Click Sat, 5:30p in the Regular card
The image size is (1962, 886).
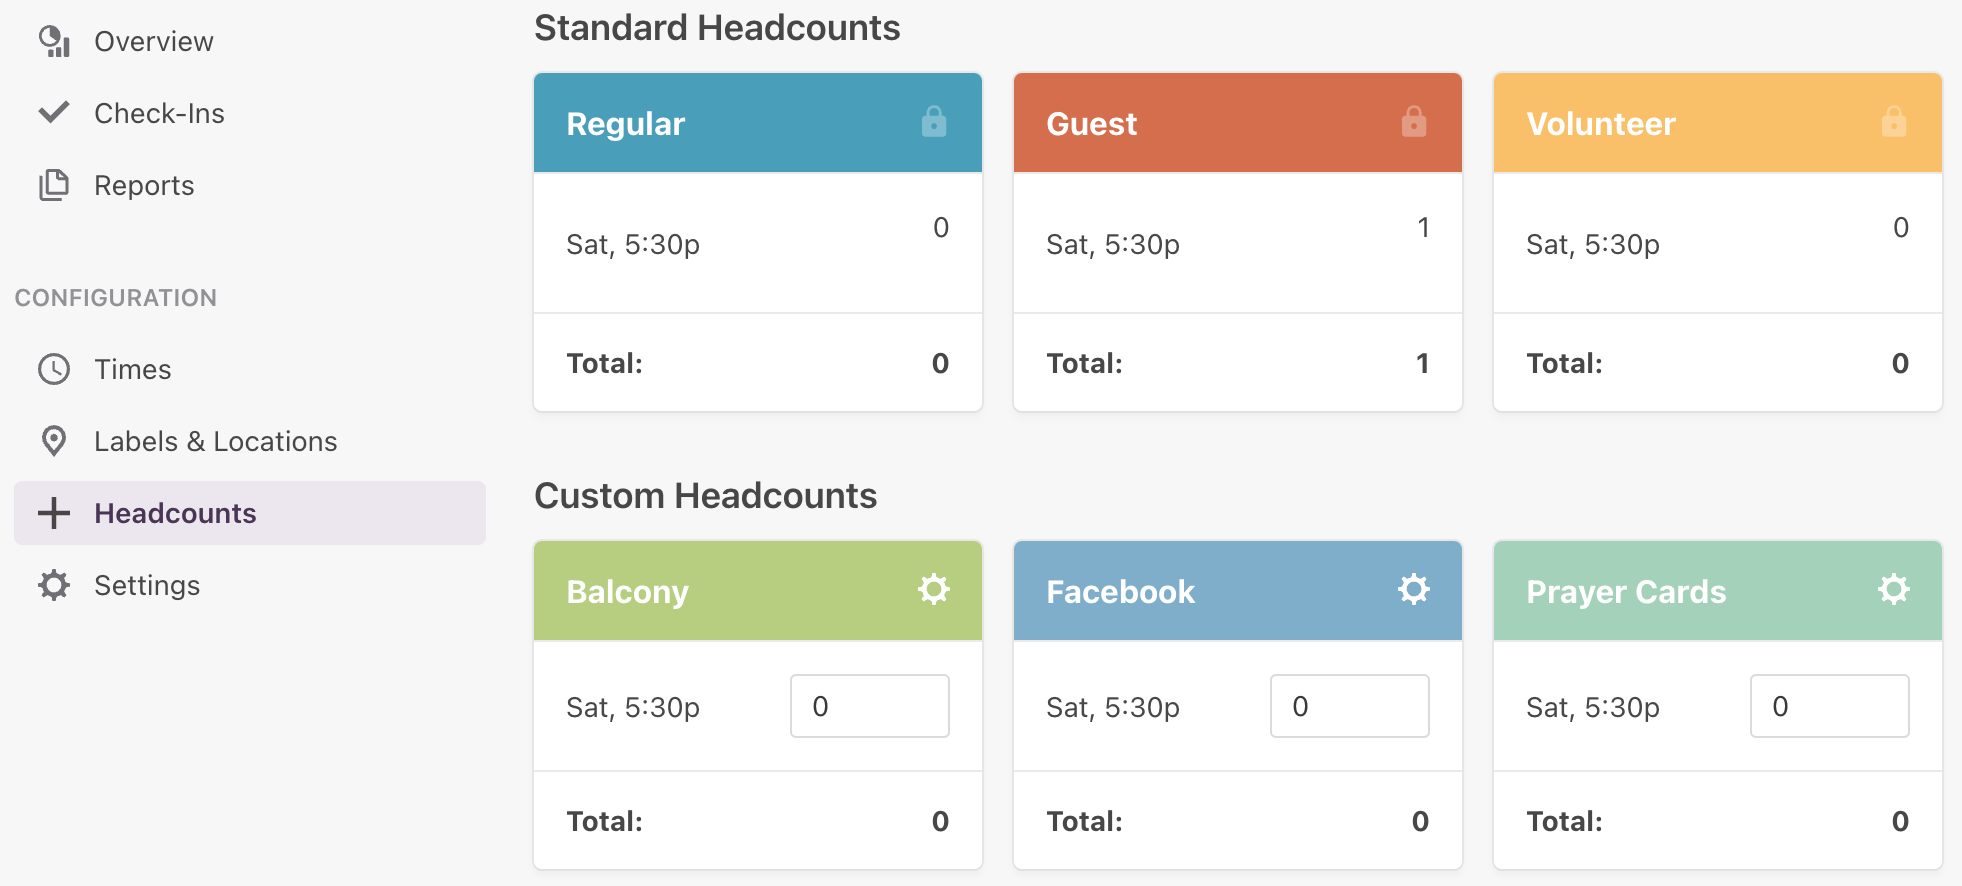[x=633, y=244]
